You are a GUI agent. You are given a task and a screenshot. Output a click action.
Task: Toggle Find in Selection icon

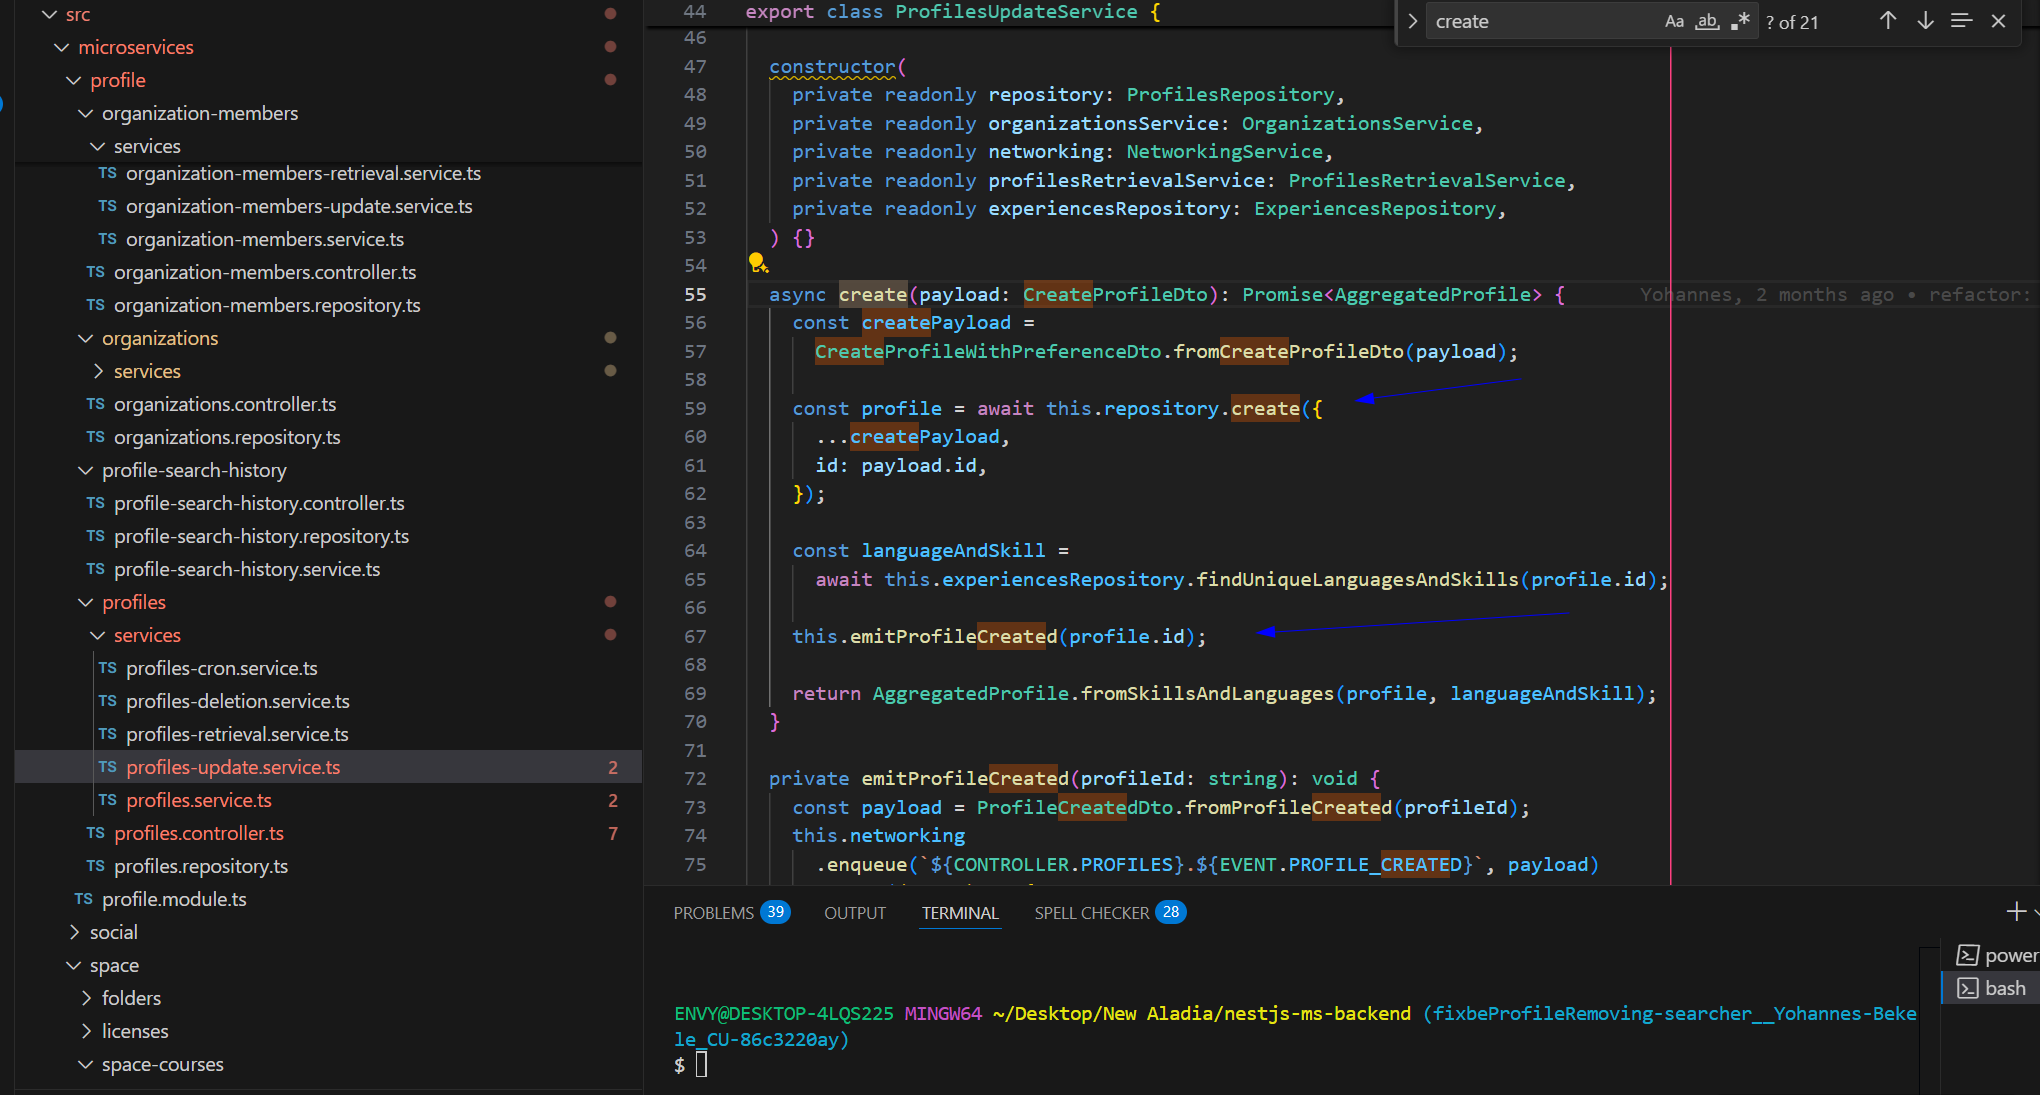click(x=1962, y=21)
